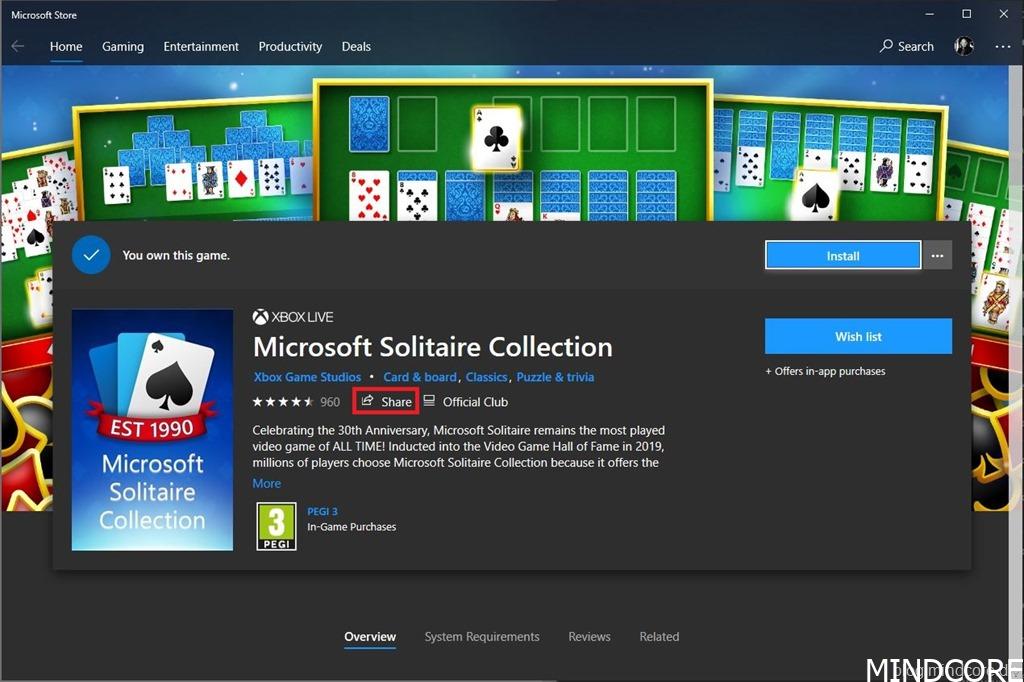Expand more options beside Install button
The height and width of the screenshot is (682, 1024).
point(937,256)
